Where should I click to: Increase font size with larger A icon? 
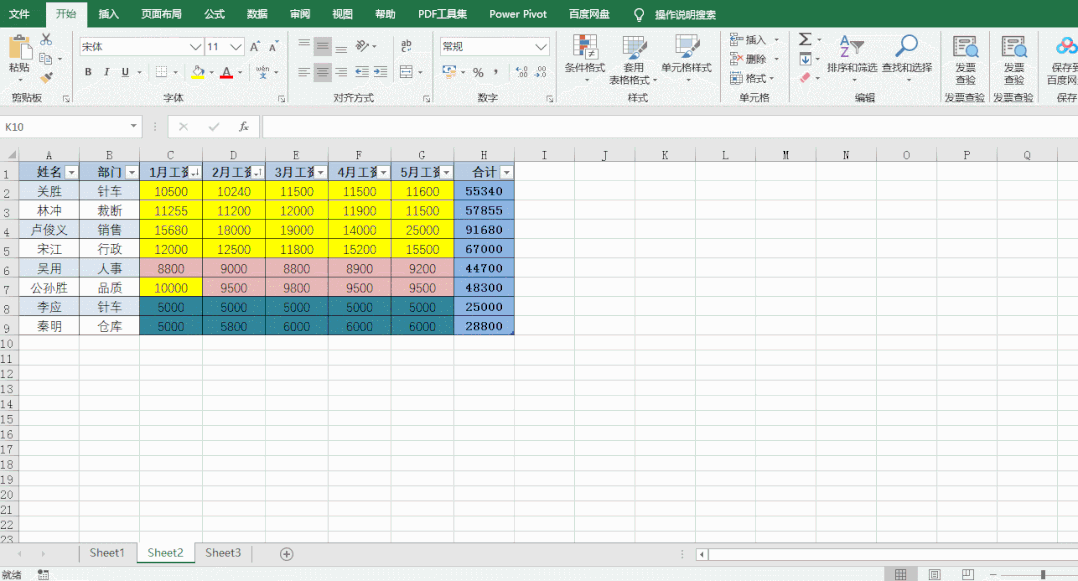point(255,47)
